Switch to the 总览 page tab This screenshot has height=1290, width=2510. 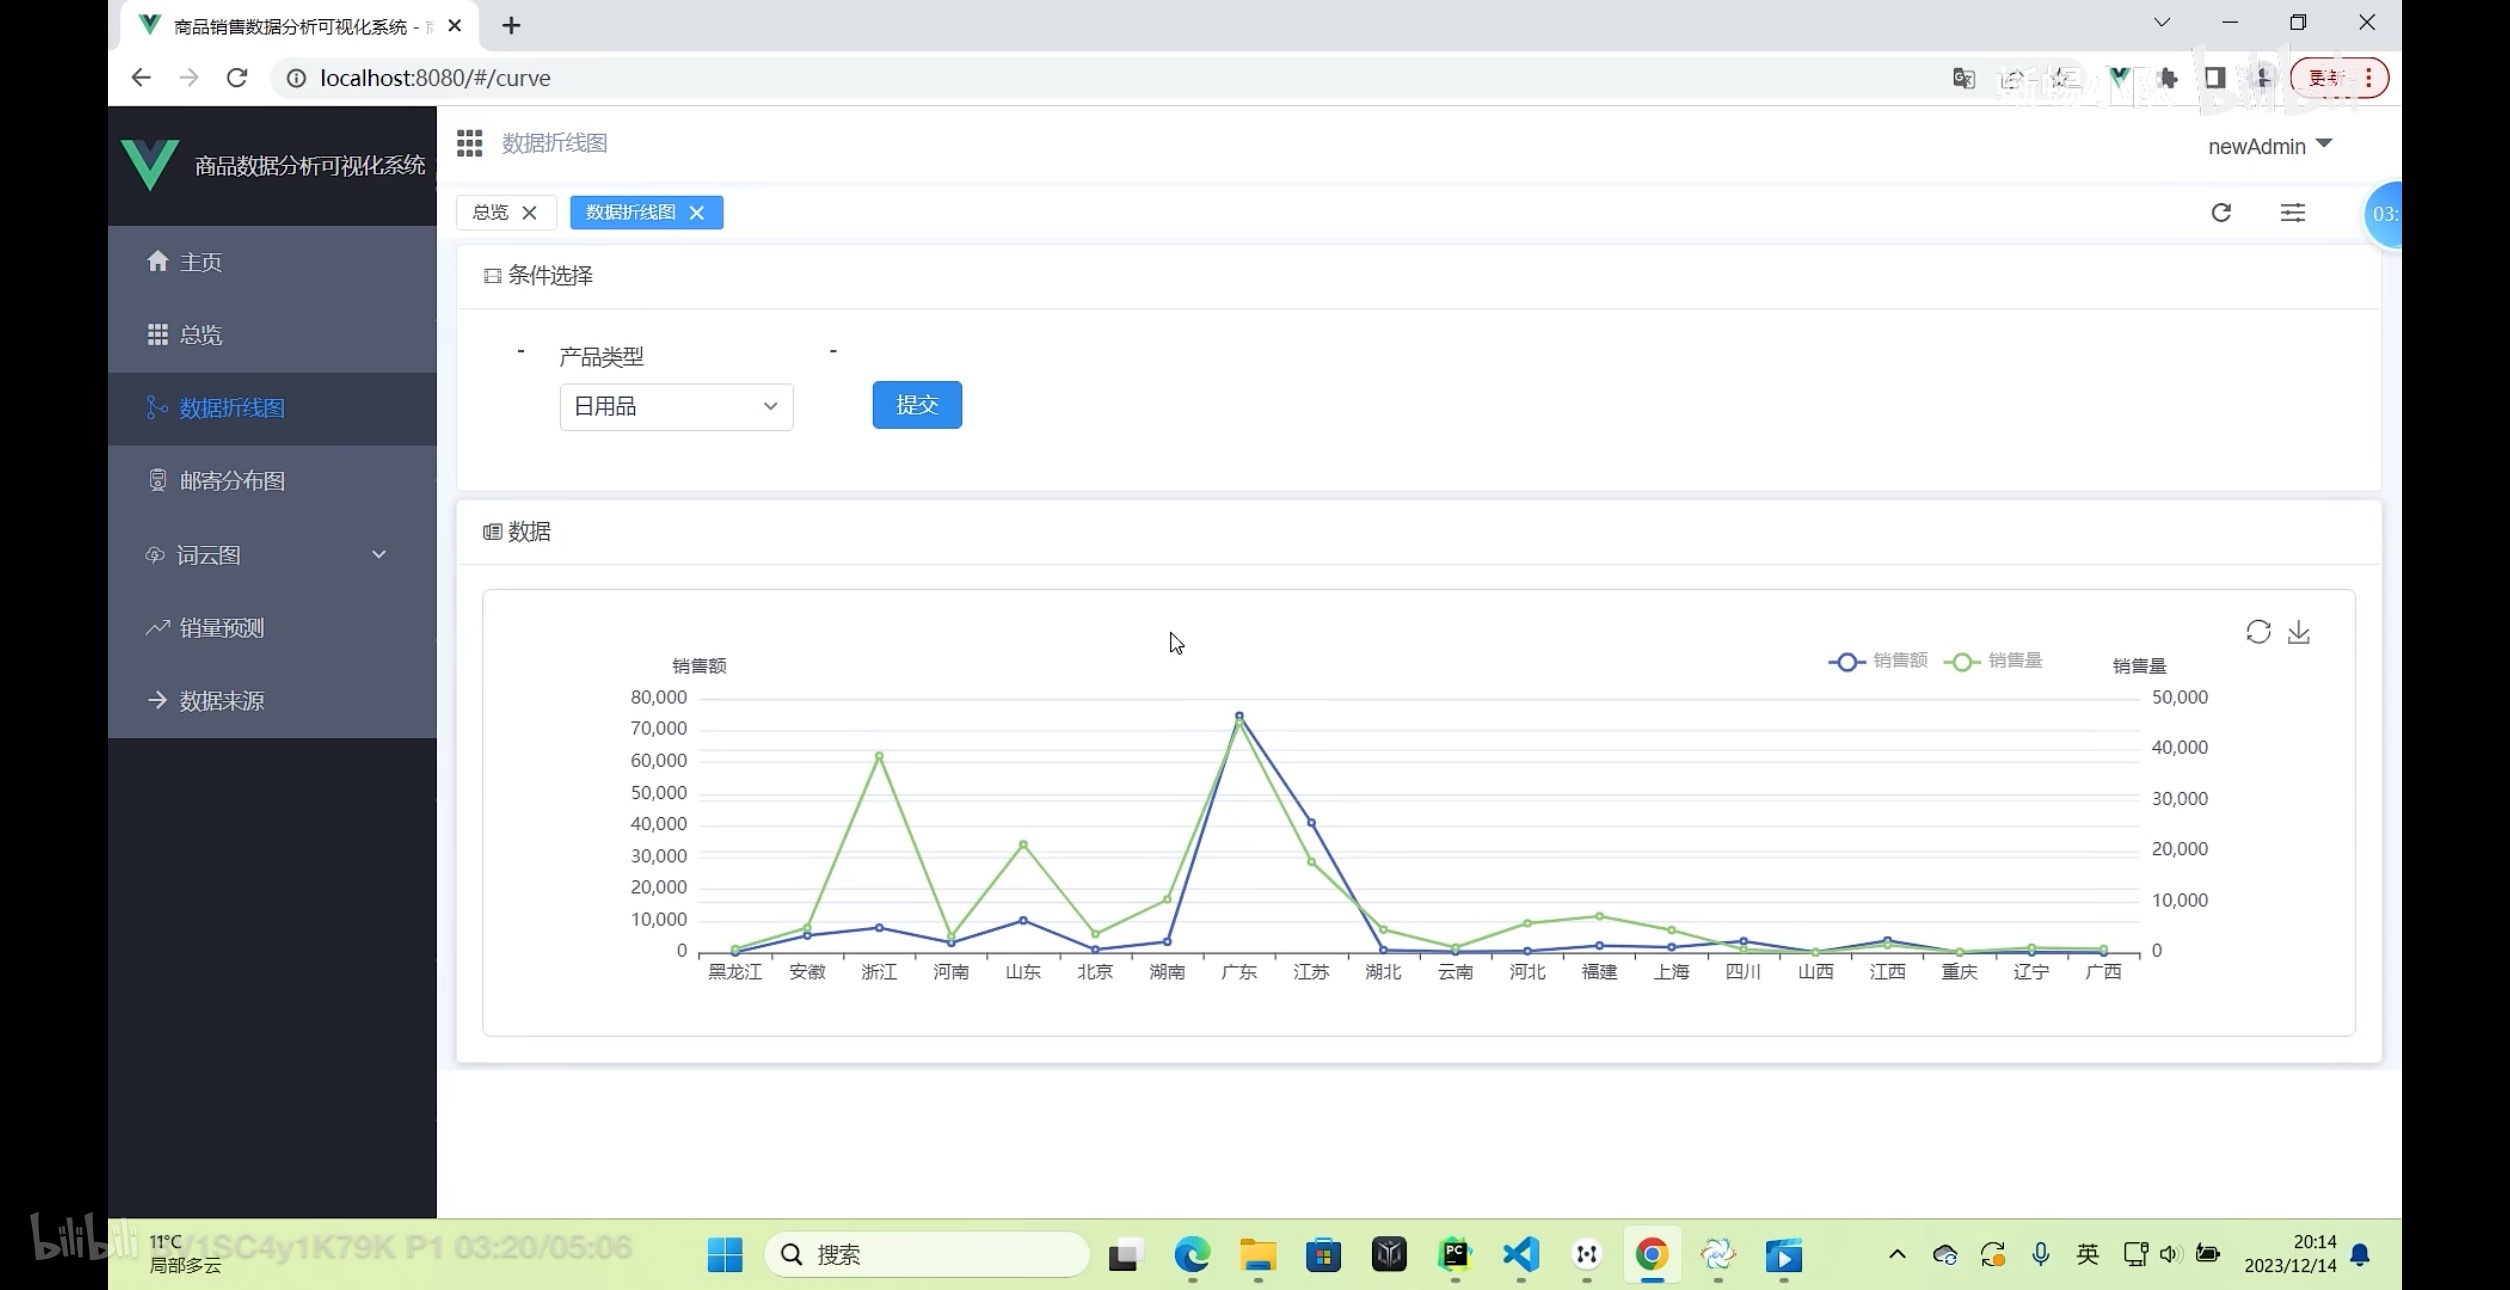click(491, 212)
